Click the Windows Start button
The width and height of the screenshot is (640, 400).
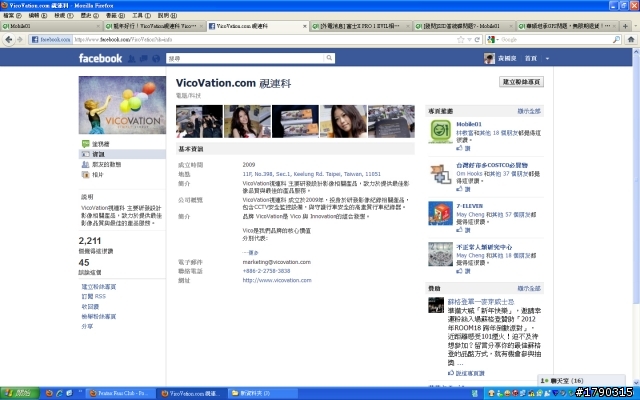[x=19, y=393]
